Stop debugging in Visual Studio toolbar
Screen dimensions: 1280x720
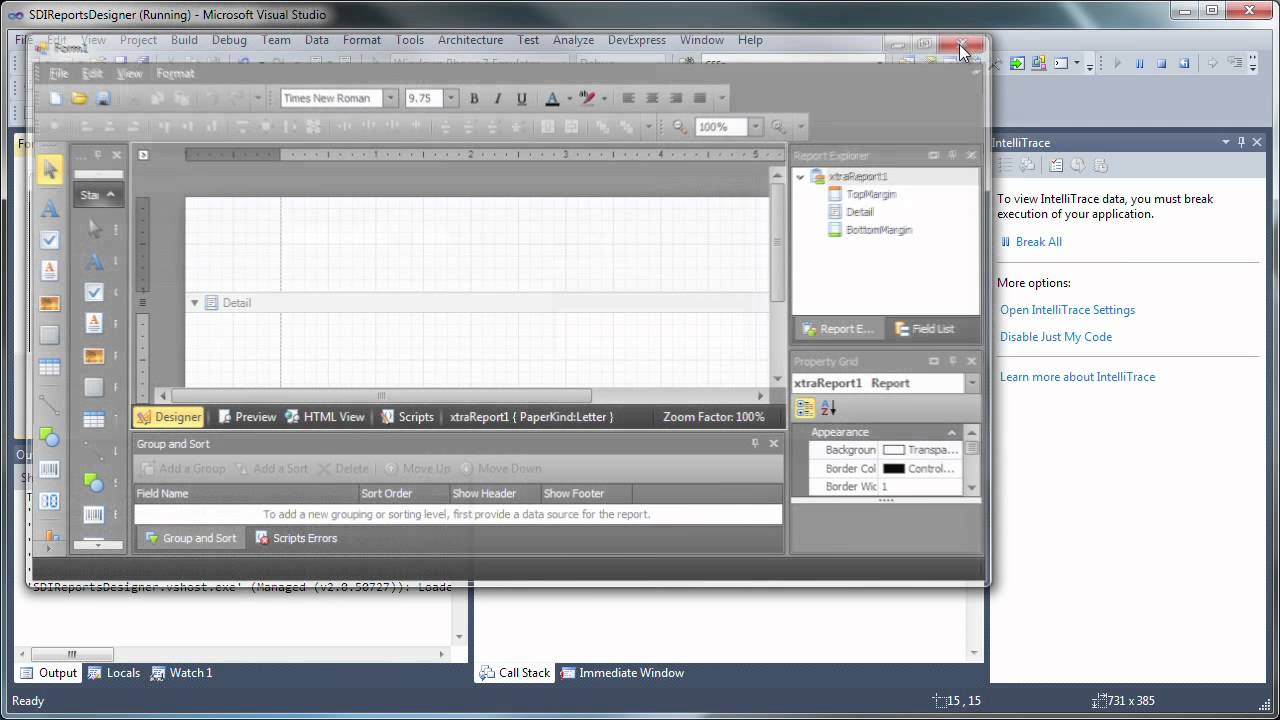pos(1161,63)
